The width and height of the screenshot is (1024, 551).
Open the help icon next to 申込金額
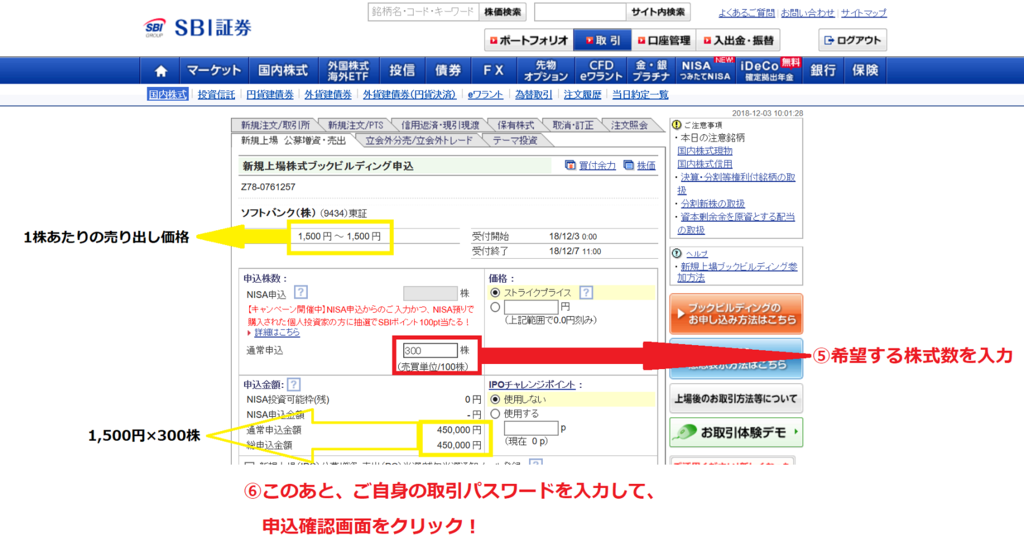[294, 385]
